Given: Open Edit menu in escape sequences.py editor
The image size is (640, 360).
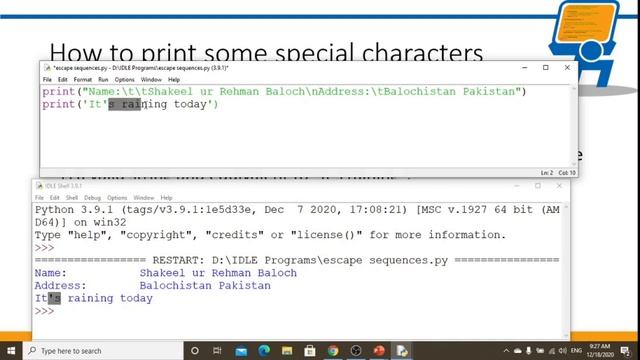Looking at the screenshot, I should [x=62, y=80].
